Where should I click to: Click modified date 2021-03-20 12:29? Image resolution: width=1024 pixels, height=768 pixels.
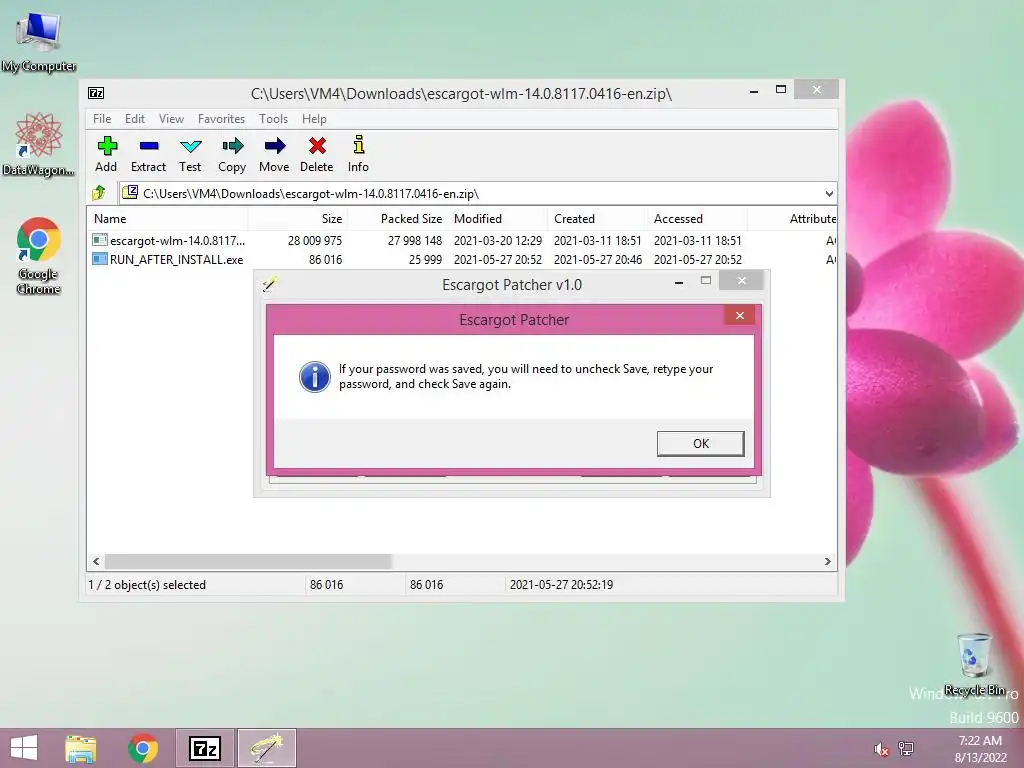tap(498, 240)
